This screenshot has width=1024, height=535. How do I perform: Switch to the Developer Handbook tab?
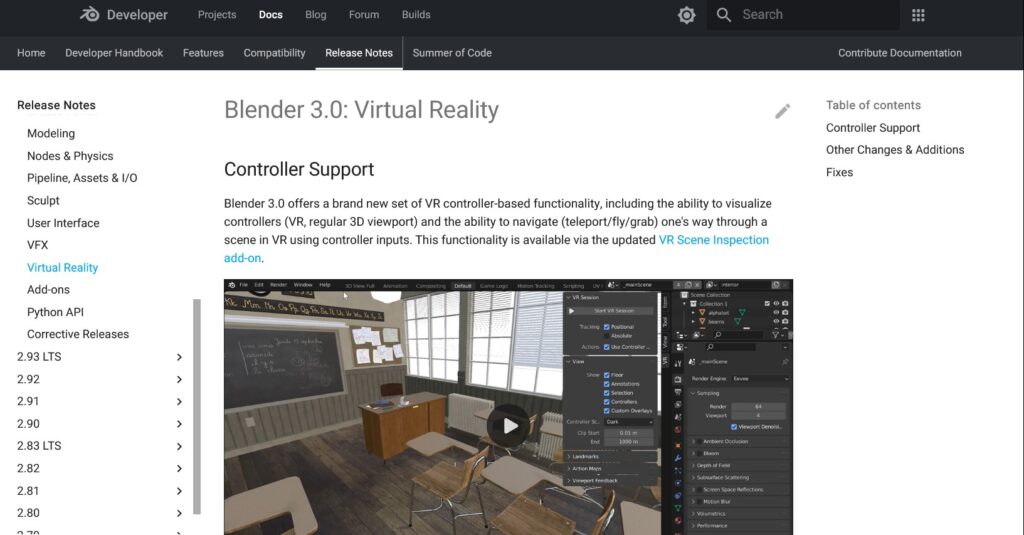[x=114, y=53]
